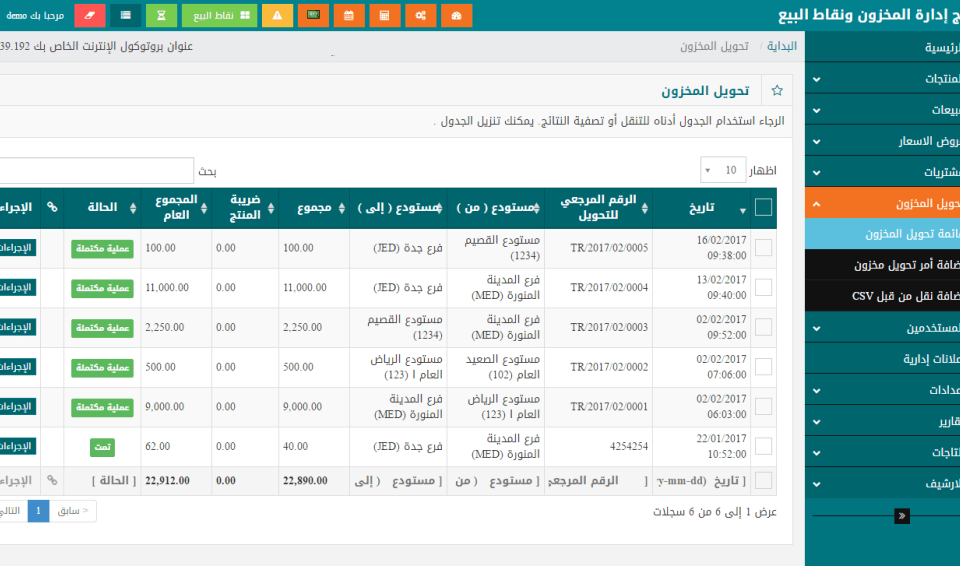Click the green نقاط البيع button
The width and height of the screenshot is (960, 566).
pyautogui.click(x=219, y=16)
